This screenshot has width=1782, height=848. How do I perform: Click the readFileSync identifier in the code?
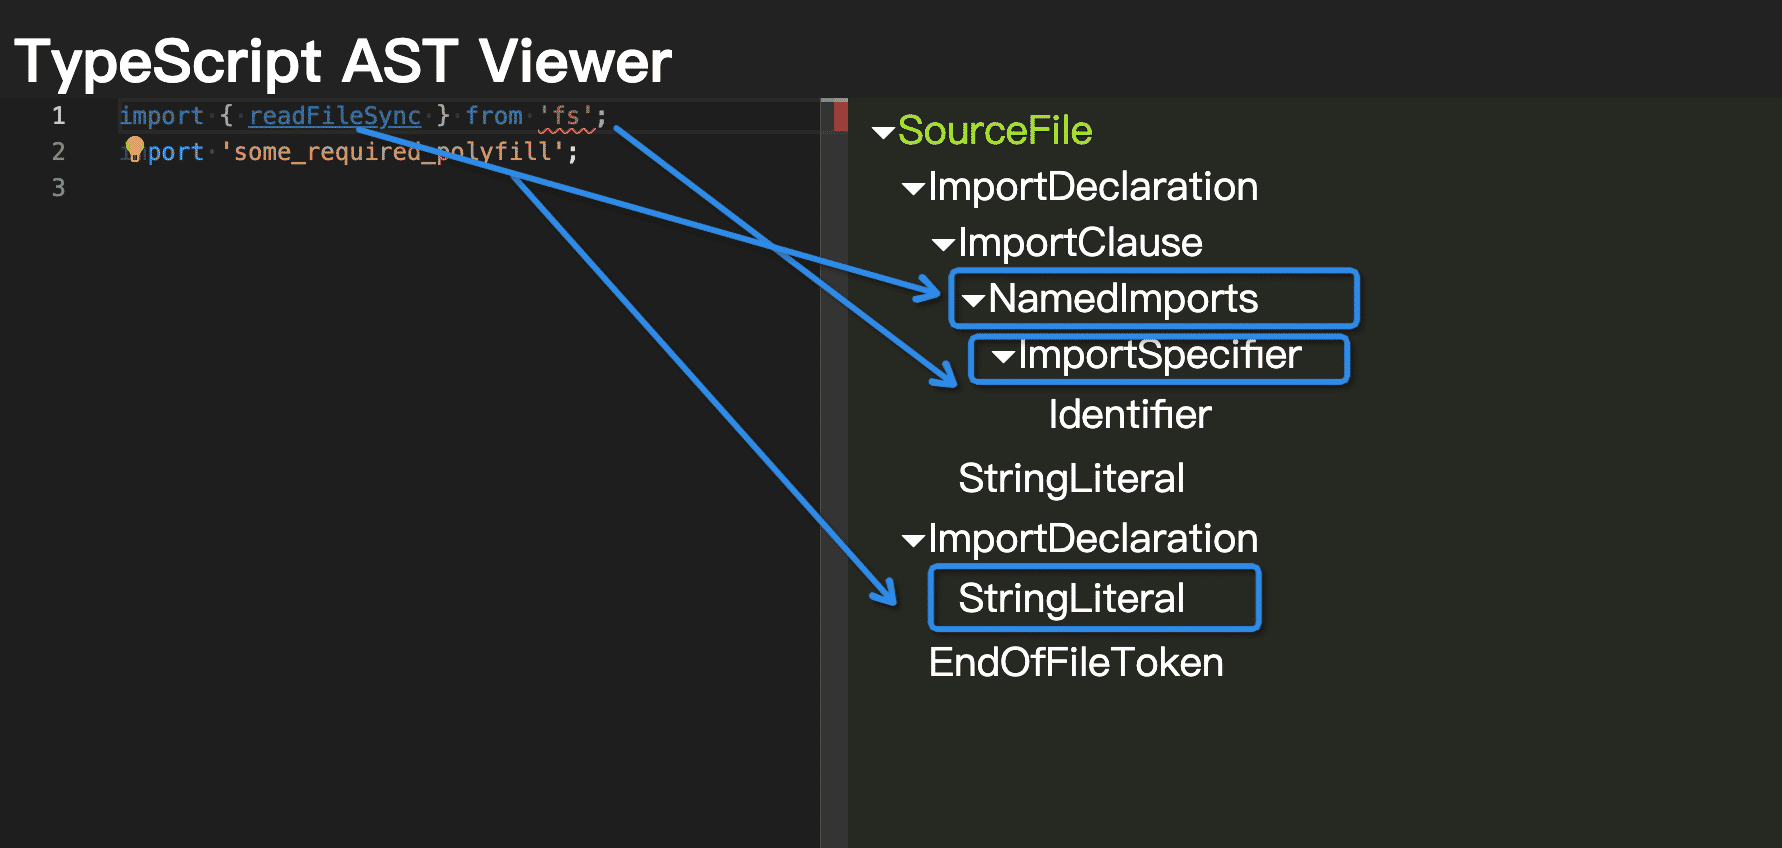coord(335,116)
